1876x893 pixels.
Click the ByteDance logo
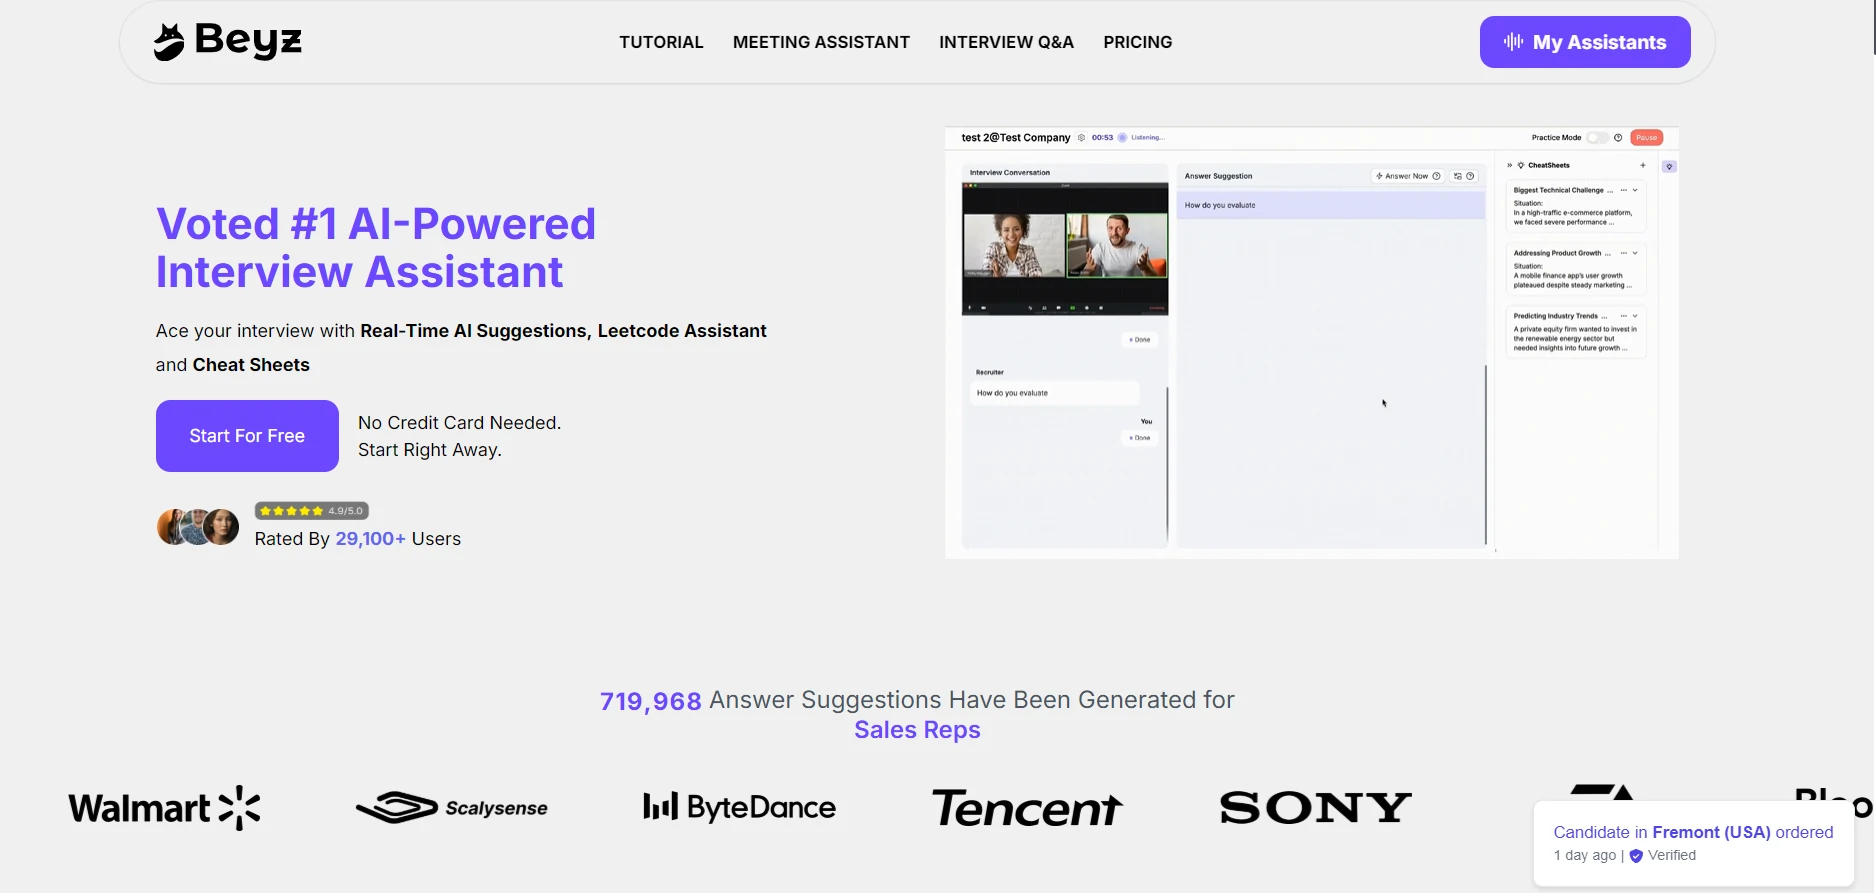(739, 808)
